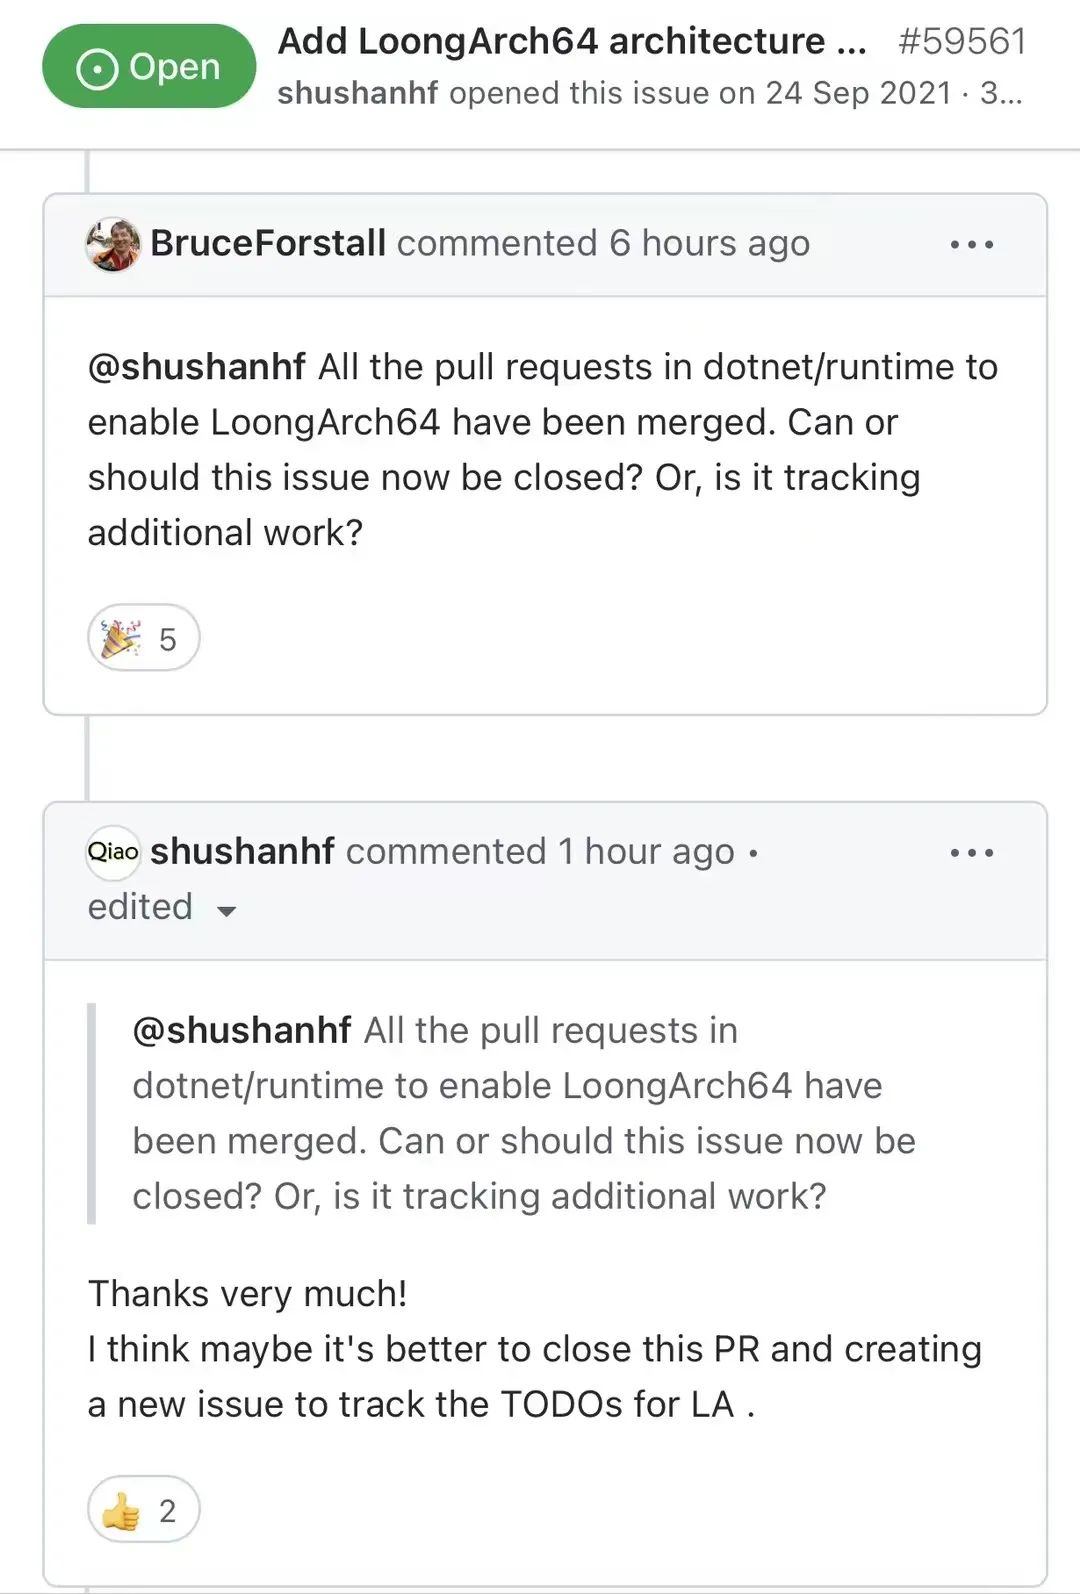Open three-dot menu on shushanhf's comment
The image size is (1080, 1594).
pyautogui.click(x=971, y=853)
